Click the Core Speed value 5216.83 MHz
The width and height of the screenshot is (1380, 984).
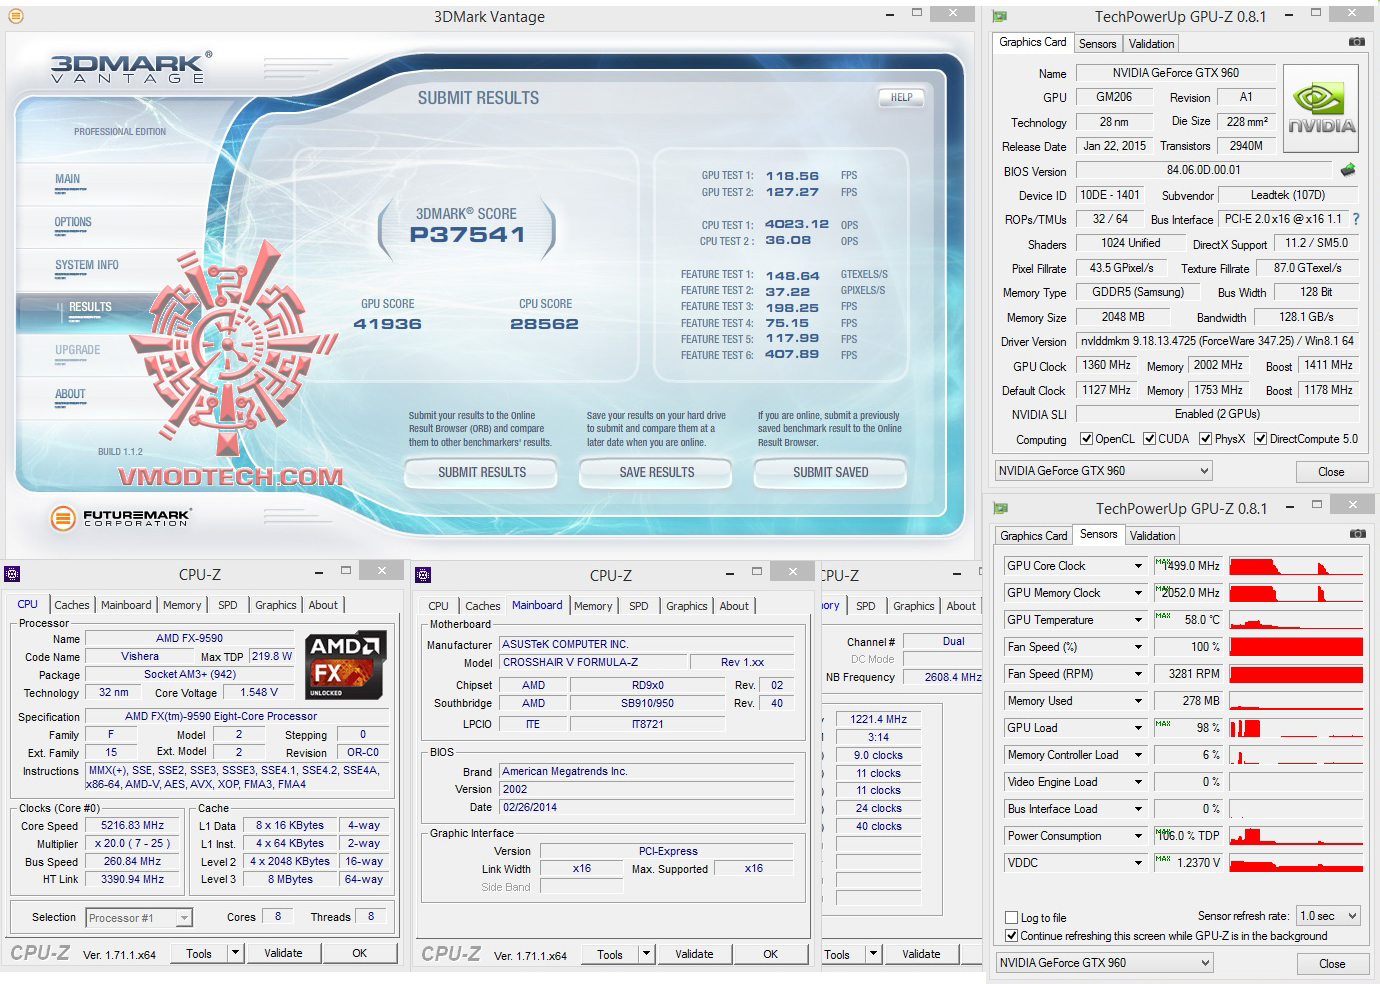pos(132,826)
